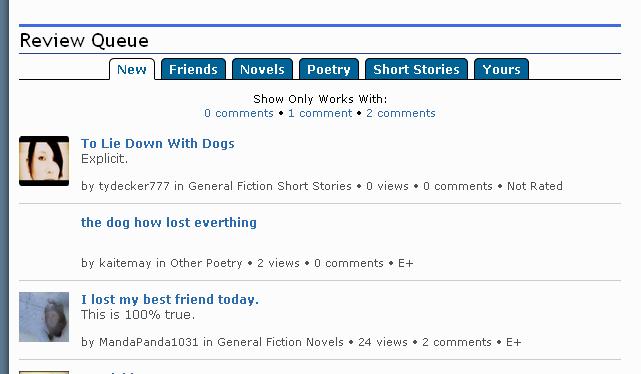Click the Review Queue heading
641x374 pixels.
(84, 40)
